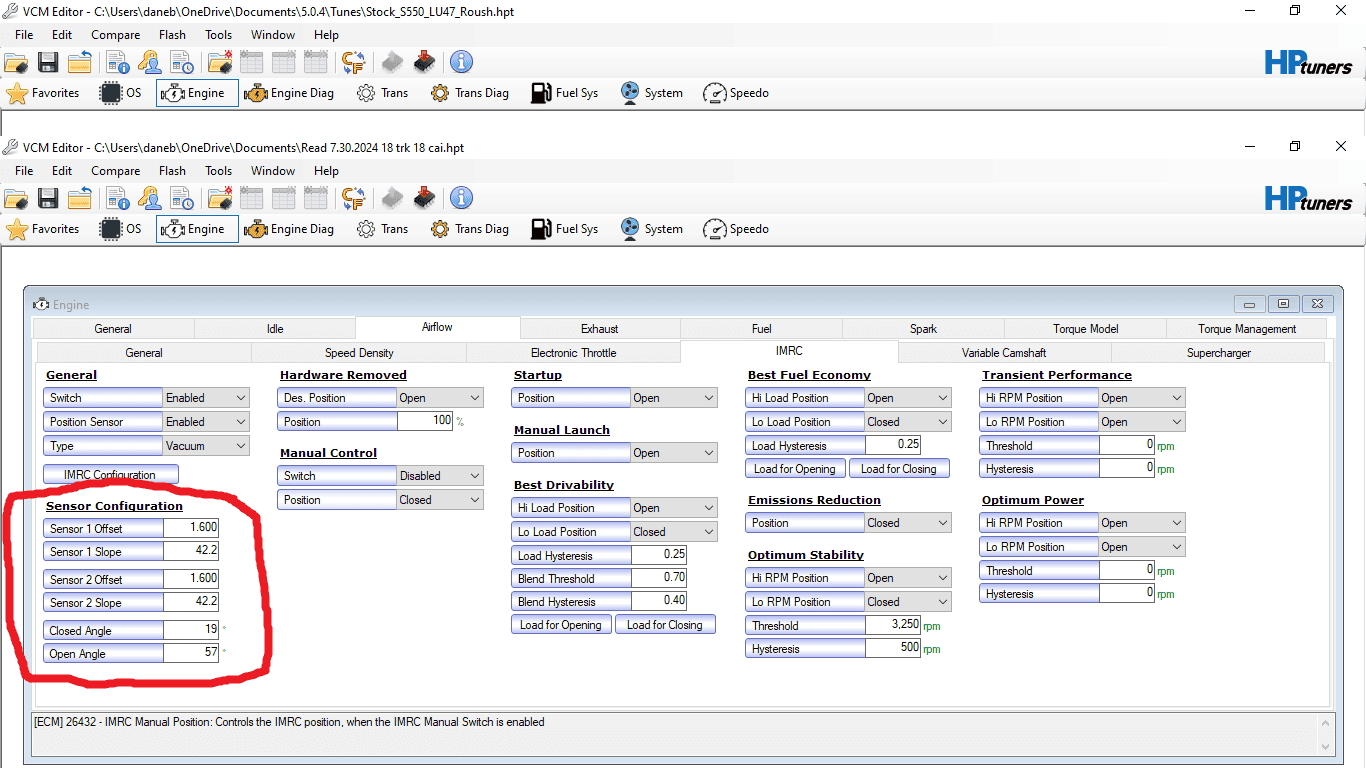Click the document with clock icon in the front window
1366x768 pixels.
pos(181,198)
